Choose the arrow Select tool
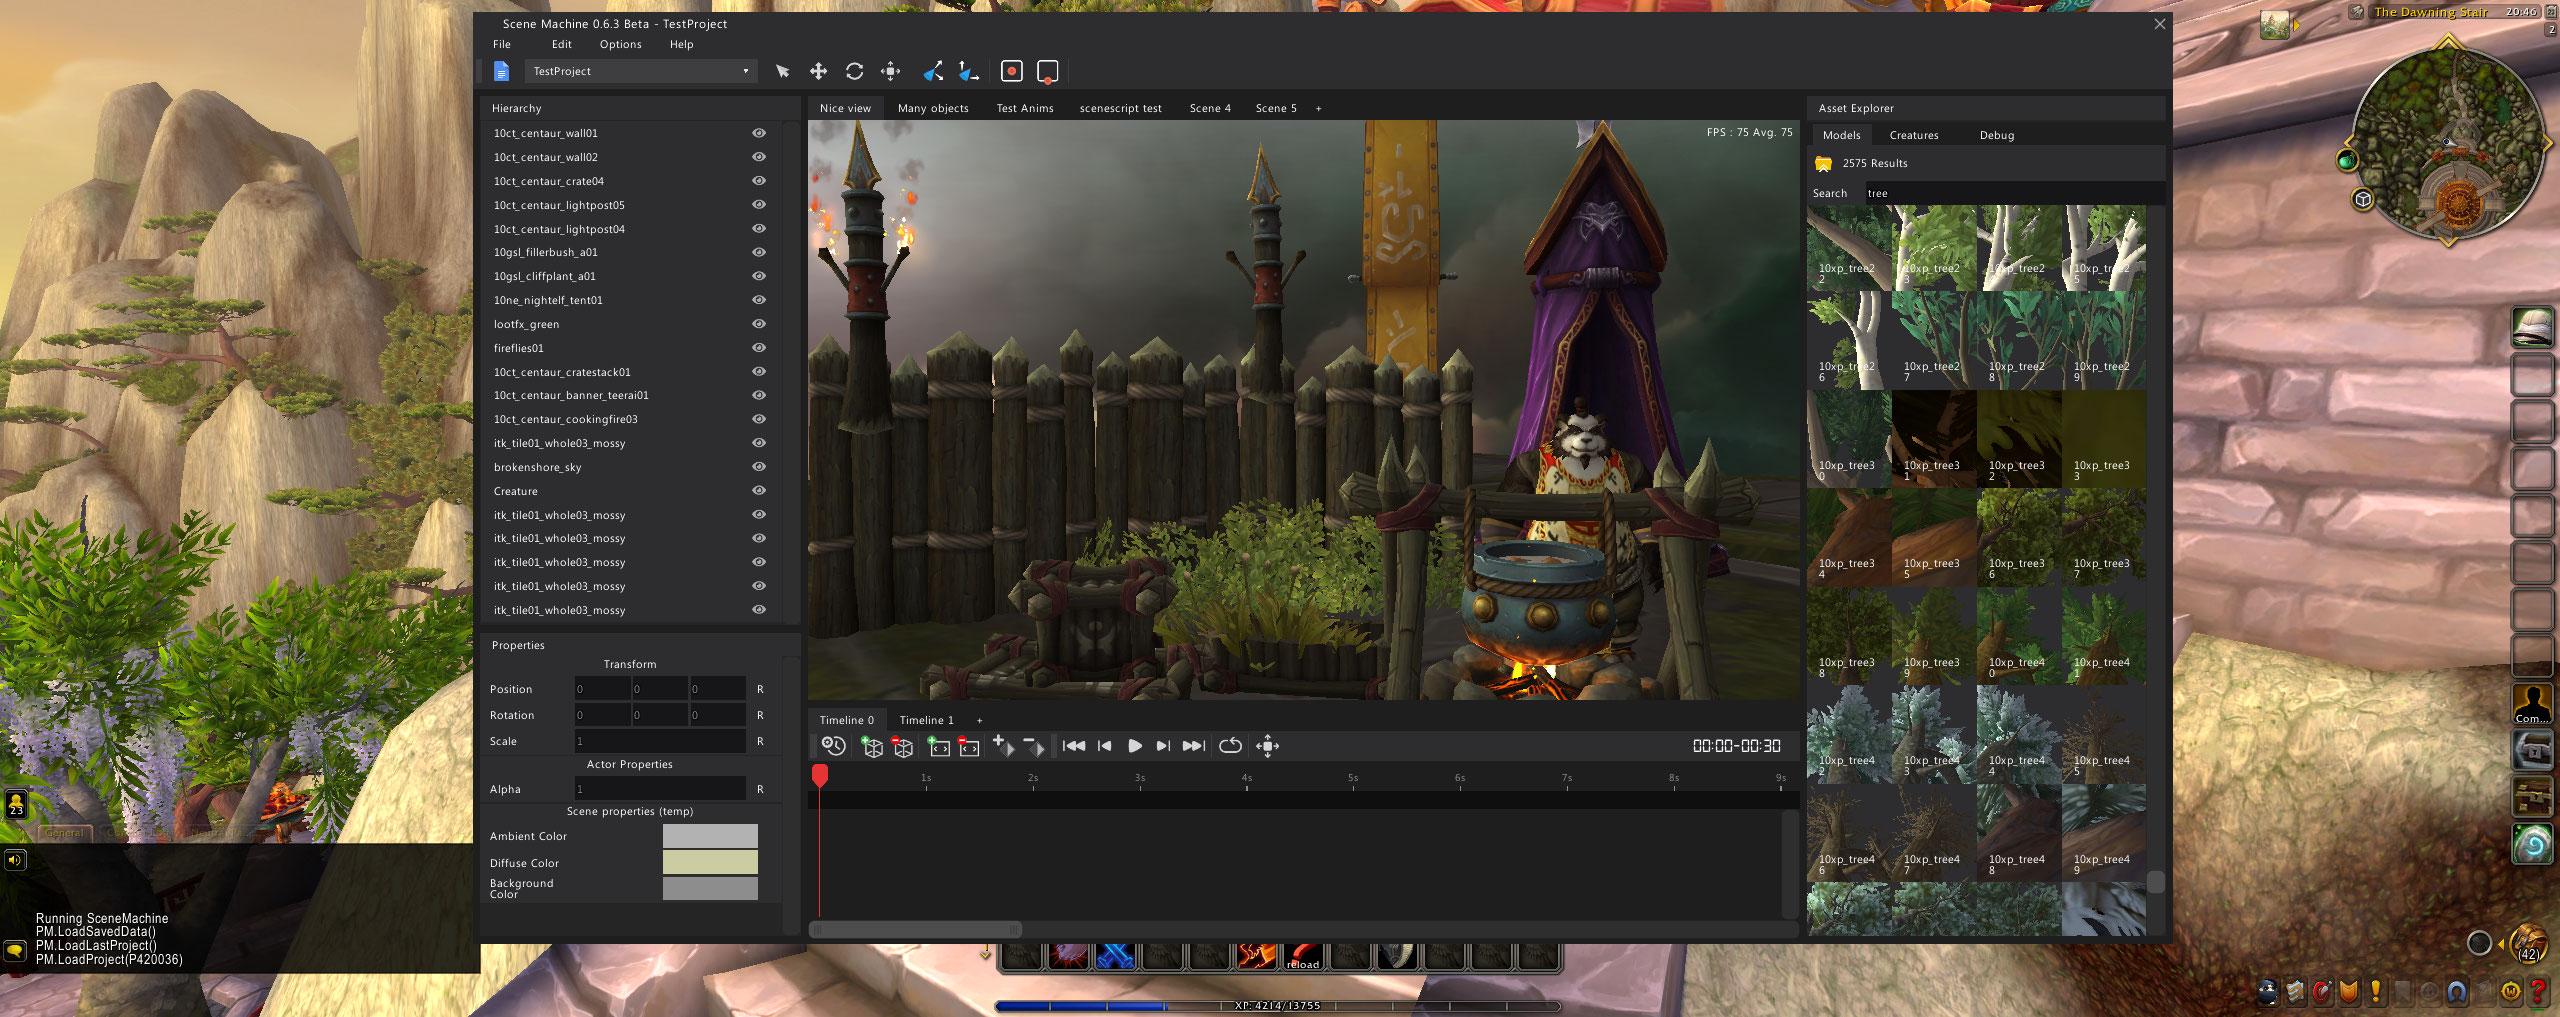This screenshot has width=2560, height=1017. pyautogui.click(x=782, y=71)
